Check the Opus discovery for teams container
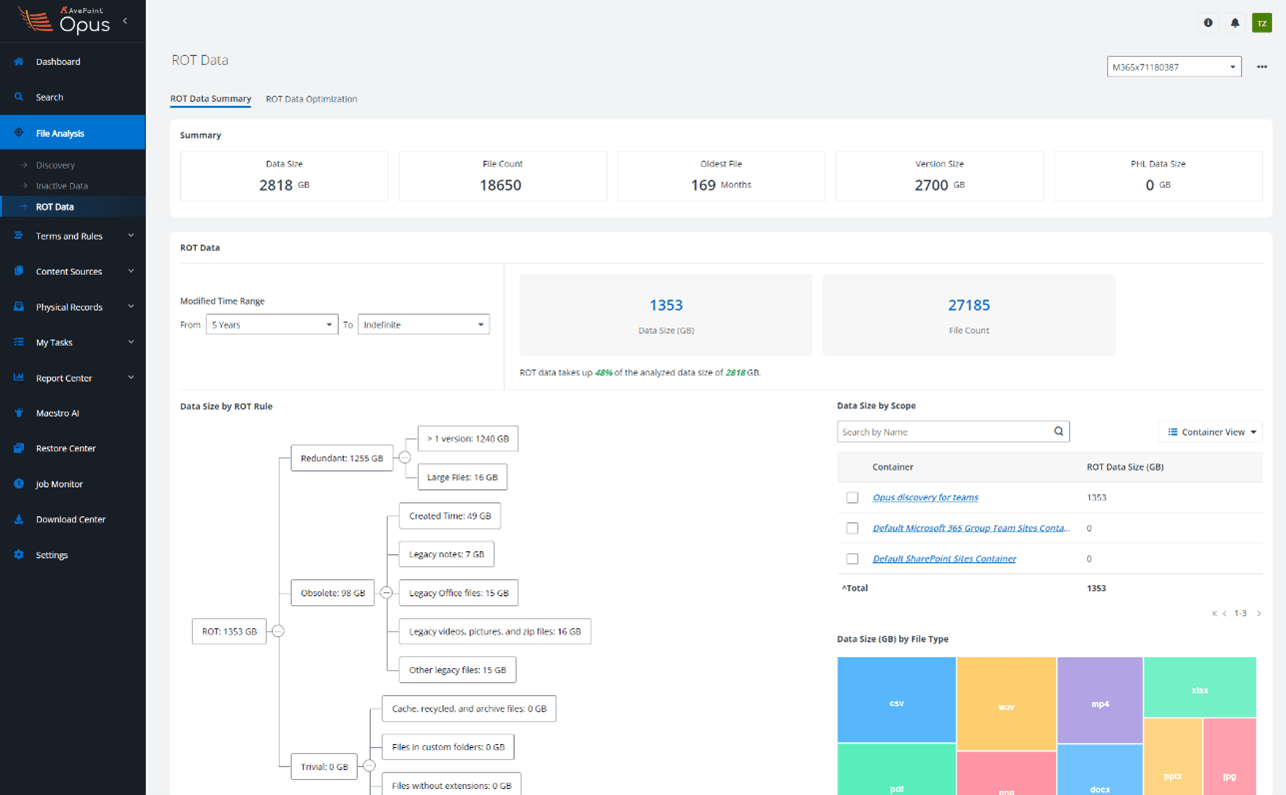 [852, 497]
